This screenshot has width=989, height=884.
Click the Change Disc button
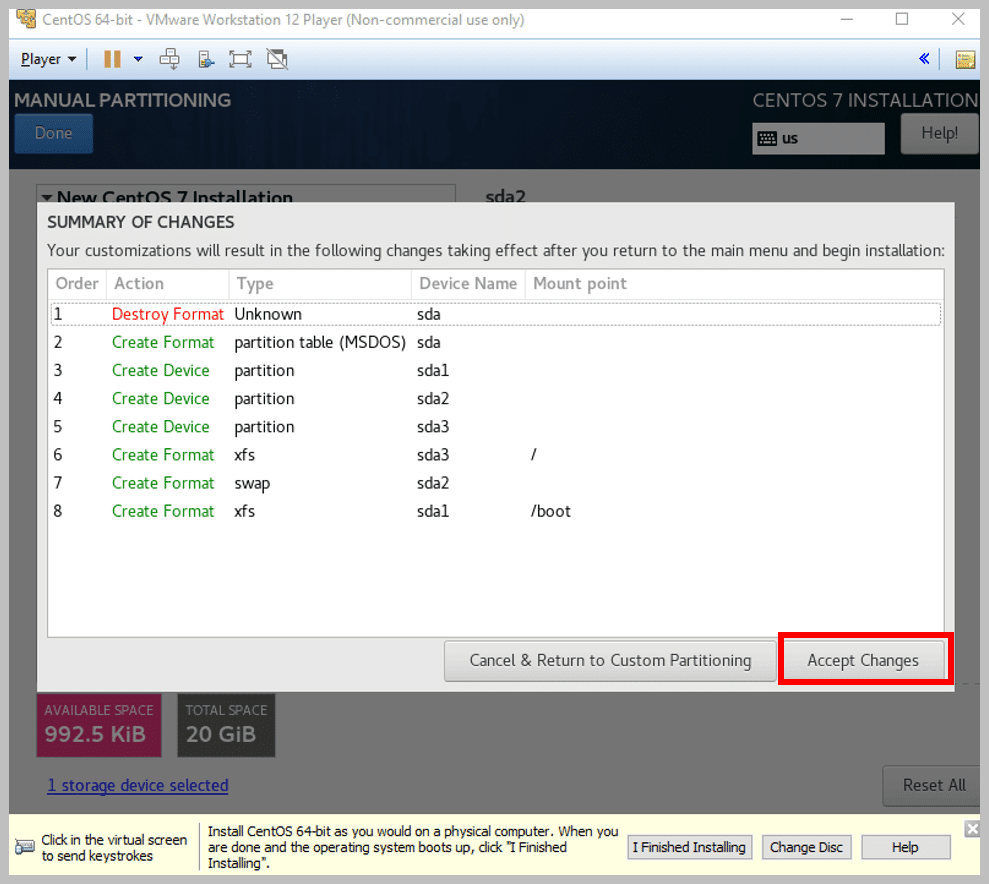pyautogui.click(x=806, y=847)
